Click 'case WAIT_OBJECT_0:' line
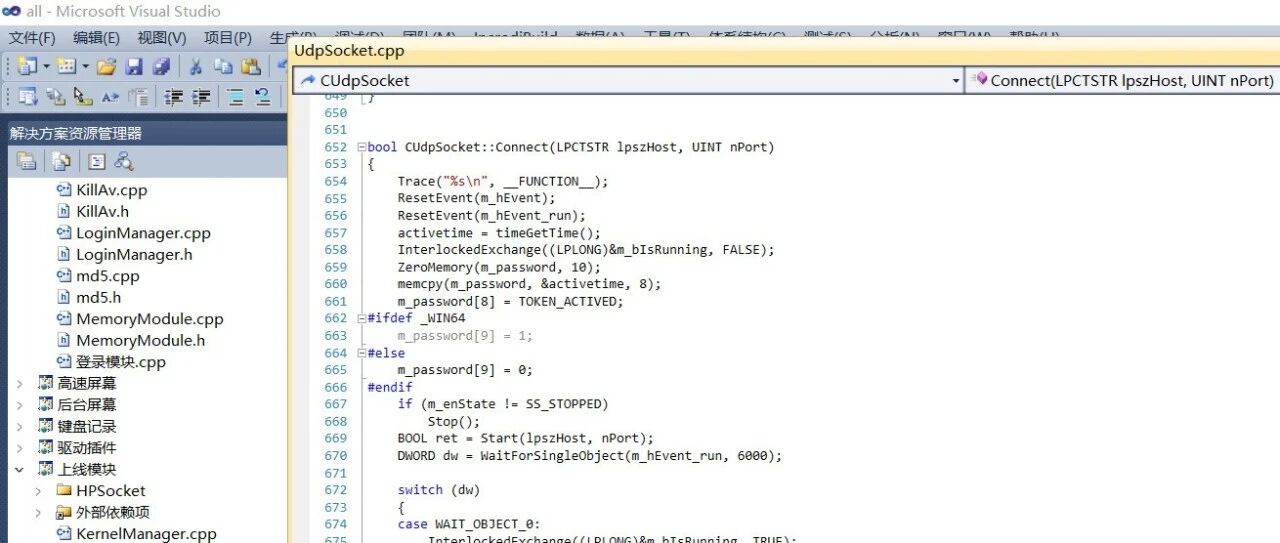The image size is (1280, 543). 469,524
